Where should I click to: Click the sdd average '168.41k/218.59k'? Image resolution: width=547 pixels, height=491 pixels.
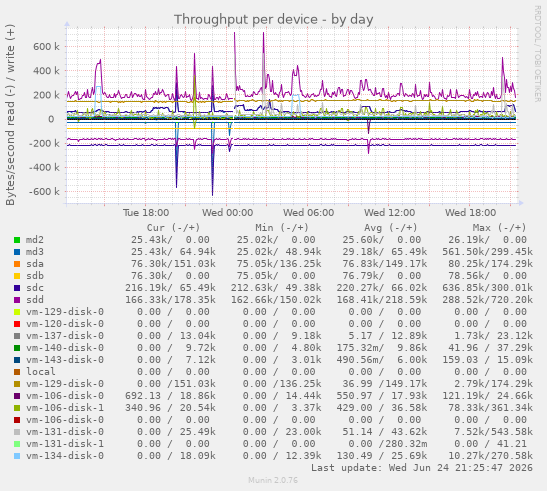click(x=382, y=300)
